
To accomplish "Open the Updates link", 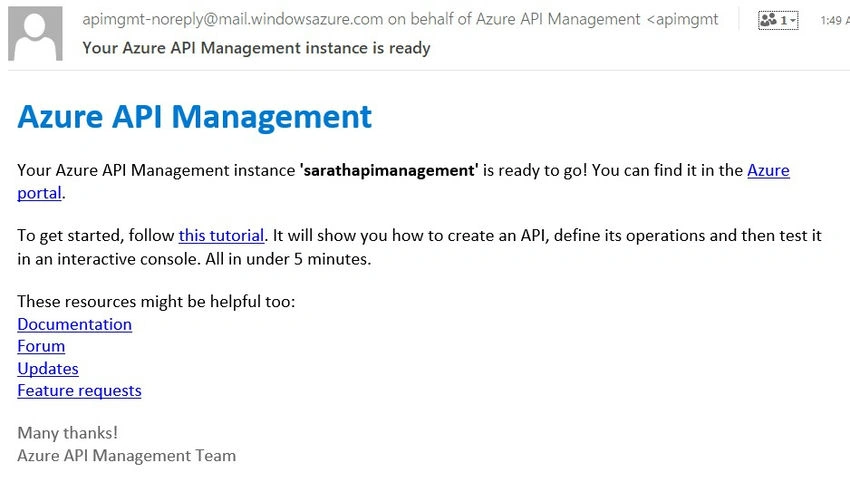I will point(48,369).
